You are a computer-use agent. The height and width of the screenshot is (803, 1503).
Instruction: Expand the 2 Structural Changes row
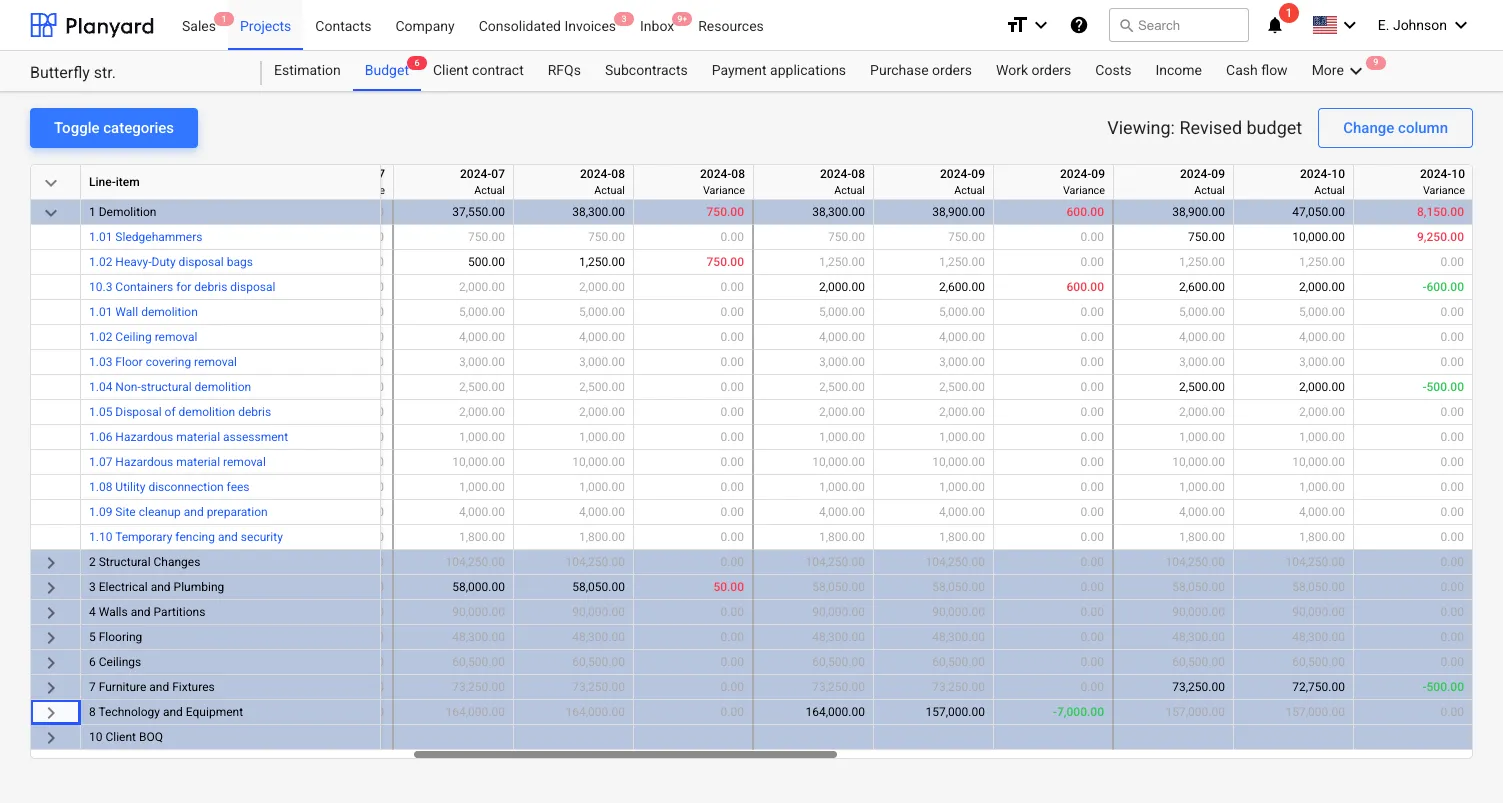(51, 562)
